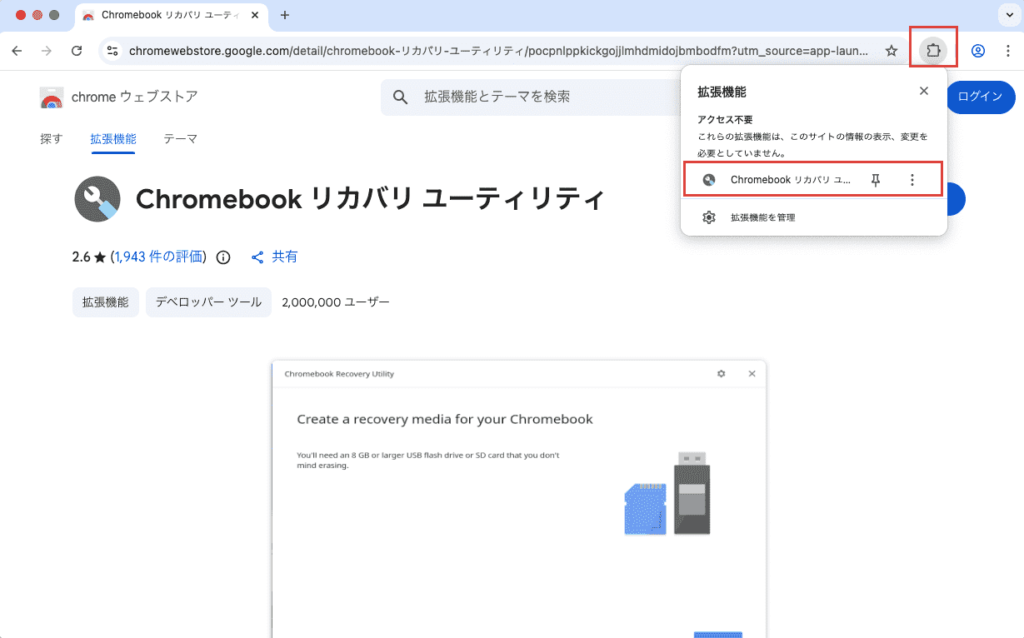Open the 1,943 件の評価 ratings link

tap(159, 257)
